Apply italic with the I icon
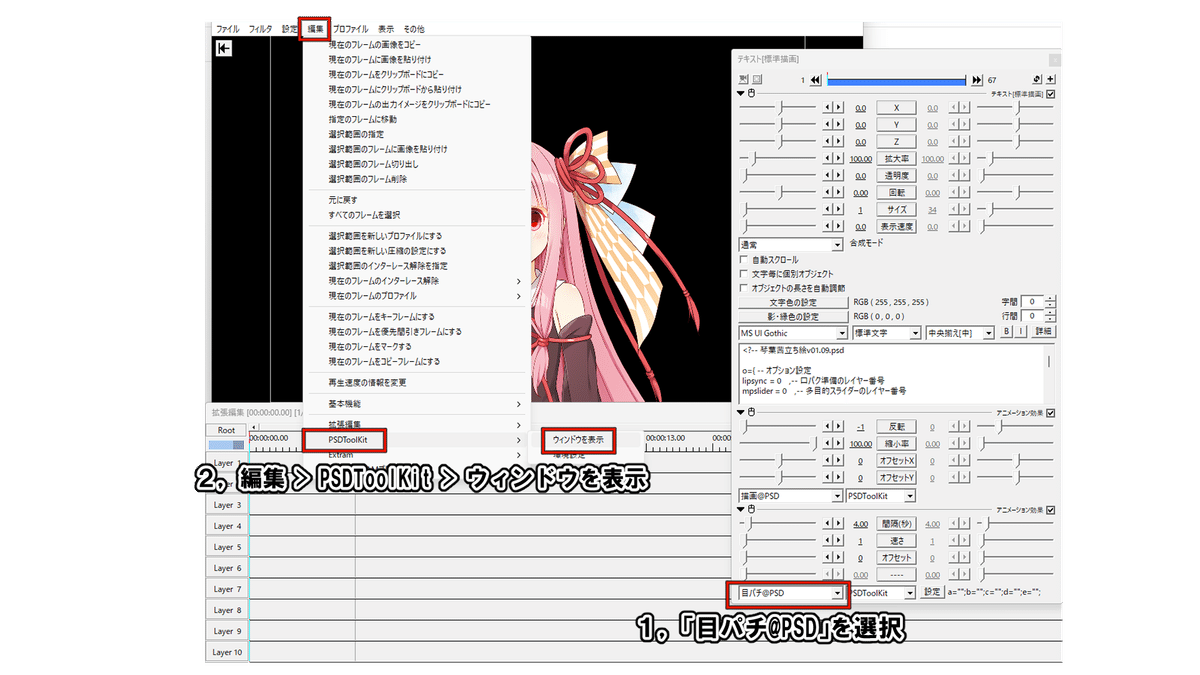This screenshot has height=675, width=1200. [x=1021, y=332]
